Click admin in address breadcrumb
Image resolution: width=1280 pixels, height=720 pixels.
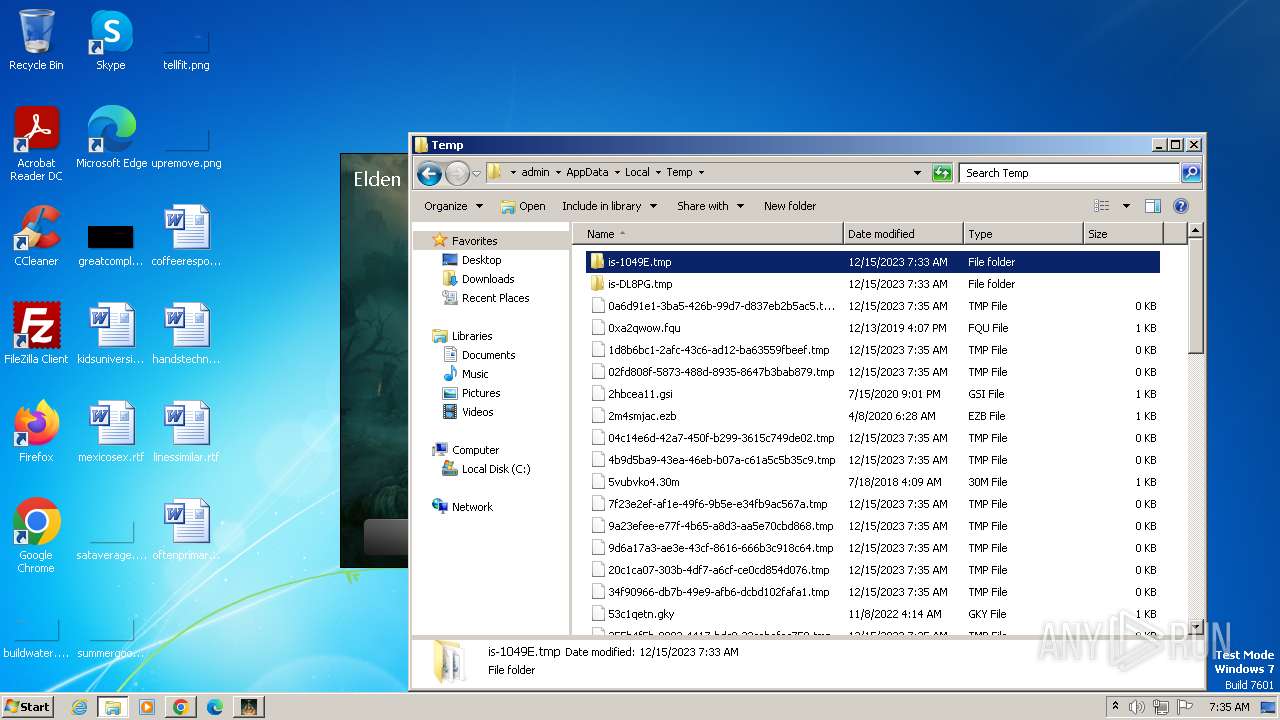pyautogui.click(x=535, y=173)
